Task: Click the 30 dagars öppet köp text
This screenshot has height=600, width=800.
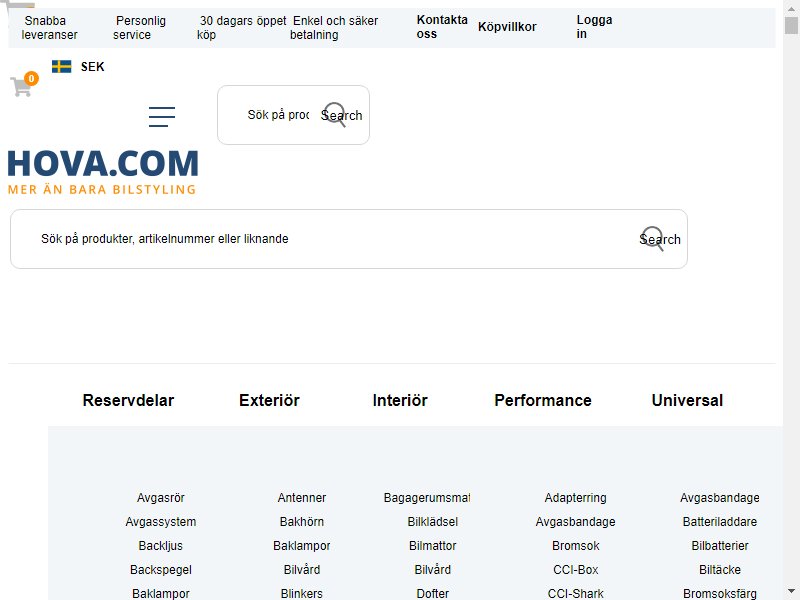Action: tap(242, 28)
